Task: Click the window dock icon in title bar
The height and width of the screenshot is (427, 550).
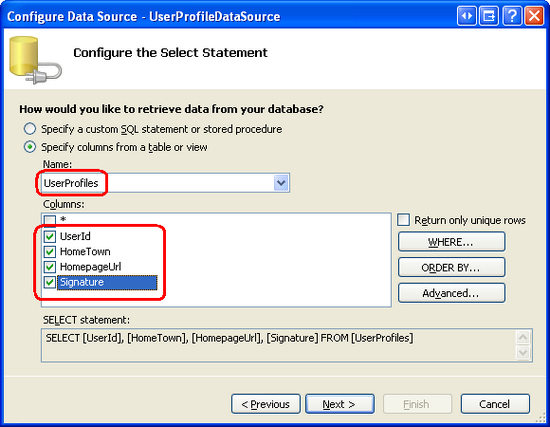Action: pyautogui.click(x=489, y=16)
